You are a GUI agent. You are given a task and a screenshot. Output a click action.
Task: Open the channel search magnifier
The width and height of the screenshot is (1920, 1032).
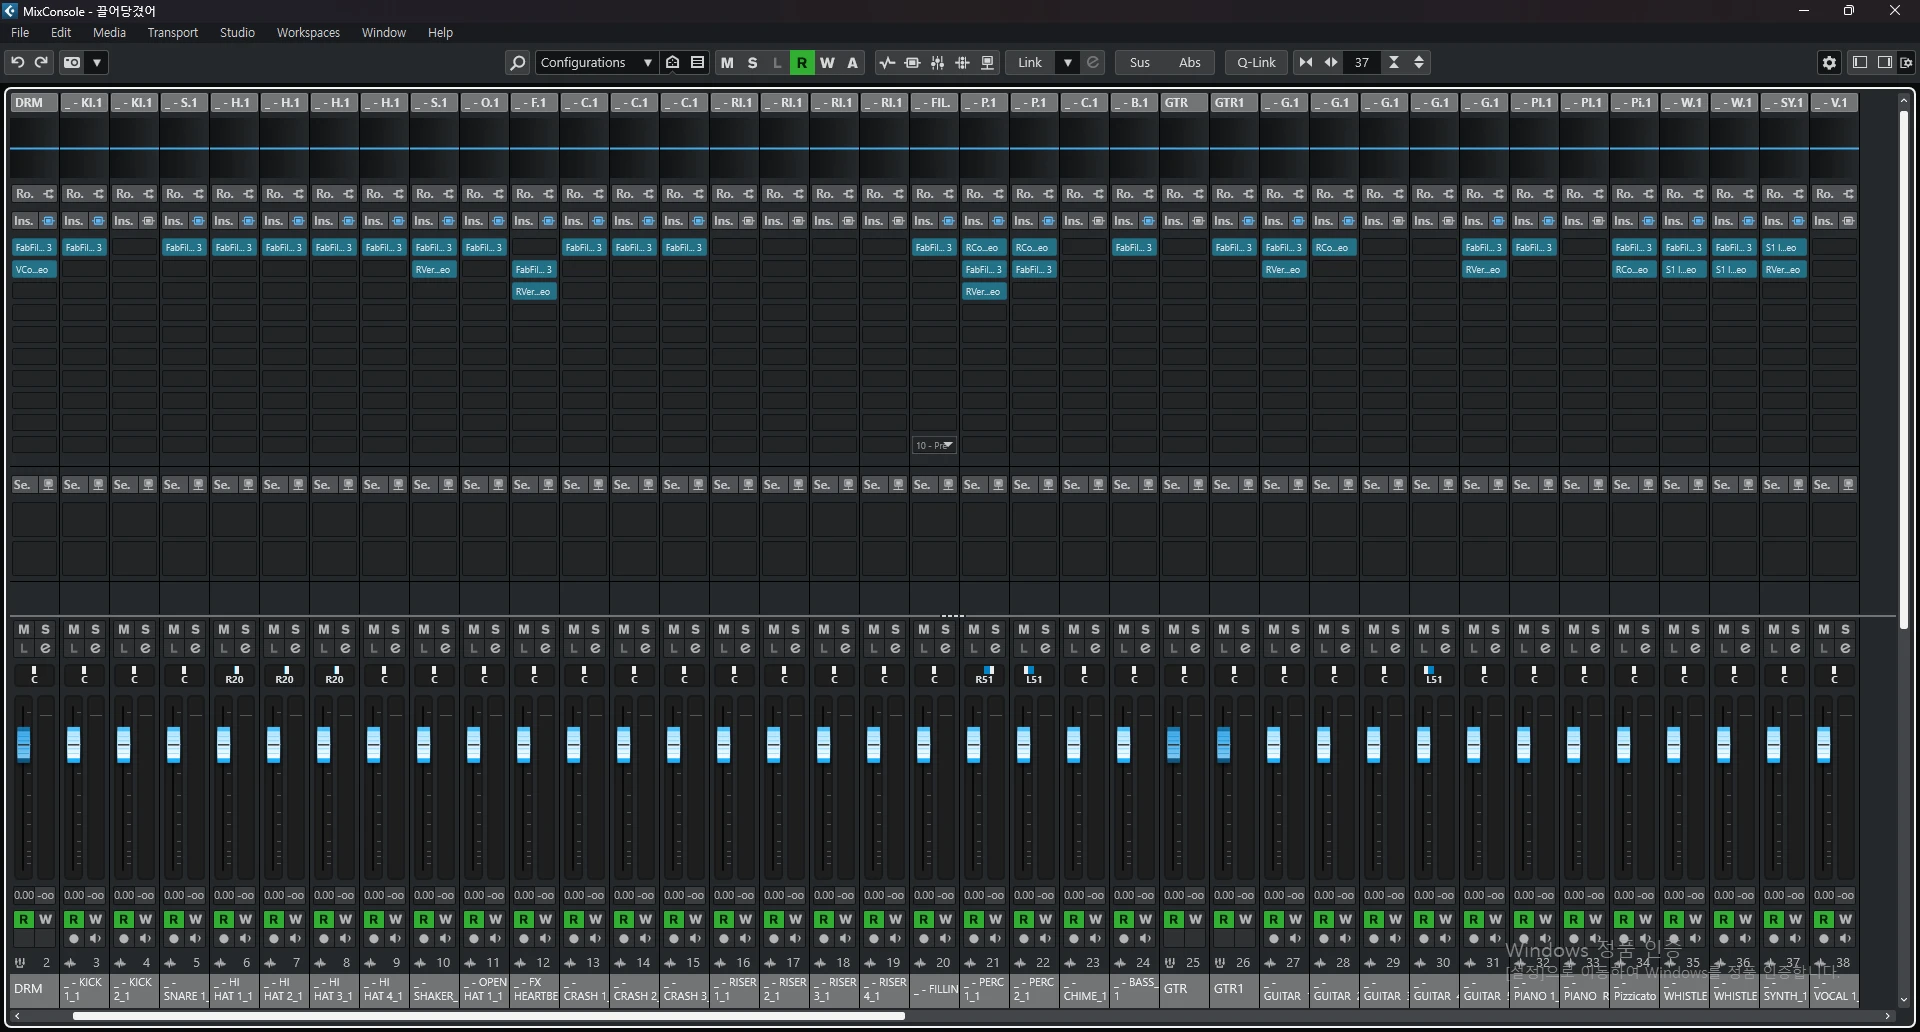click(x=517, y=62)
